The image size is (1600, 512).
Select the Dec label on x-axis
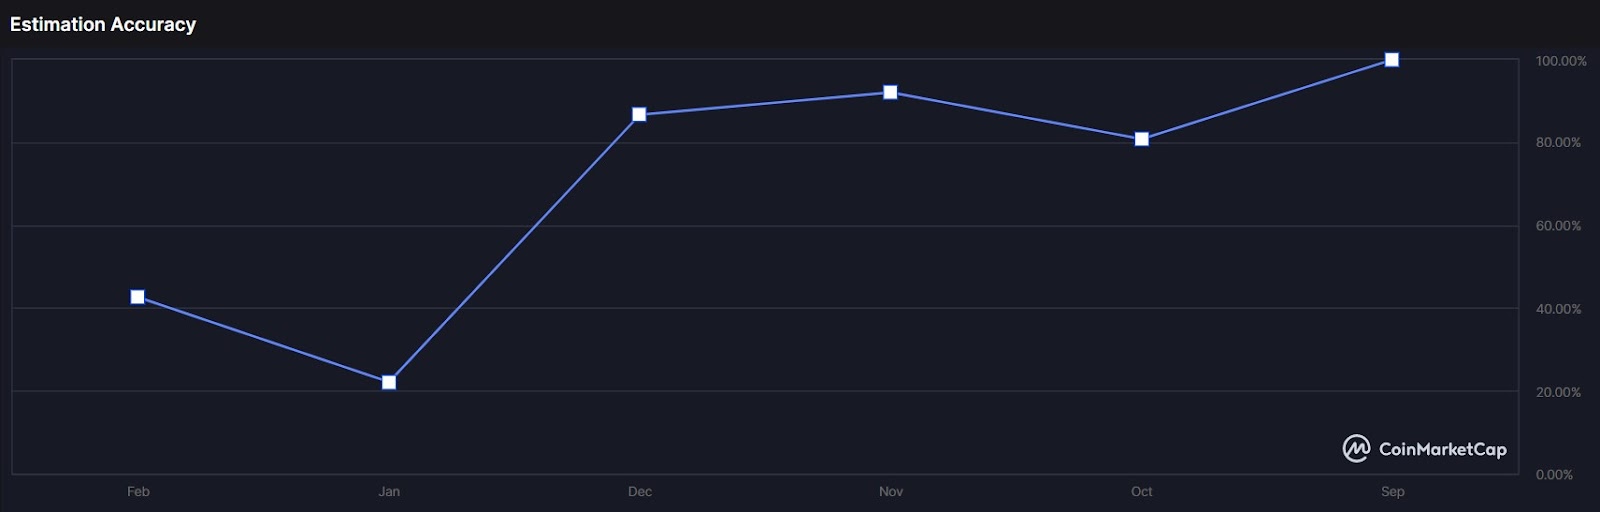click(640, 492)
